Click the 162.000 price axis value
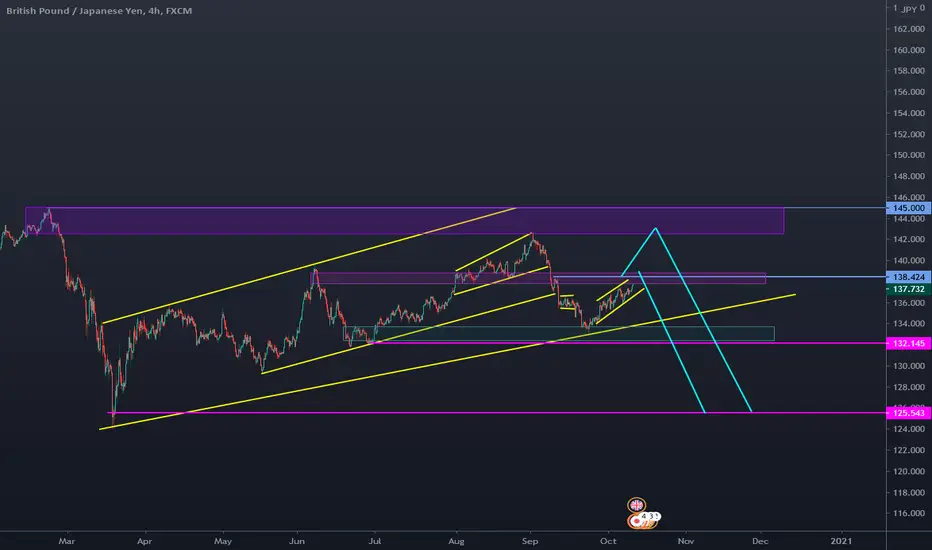This screenshot has height=550, width=932. [909, 29]
